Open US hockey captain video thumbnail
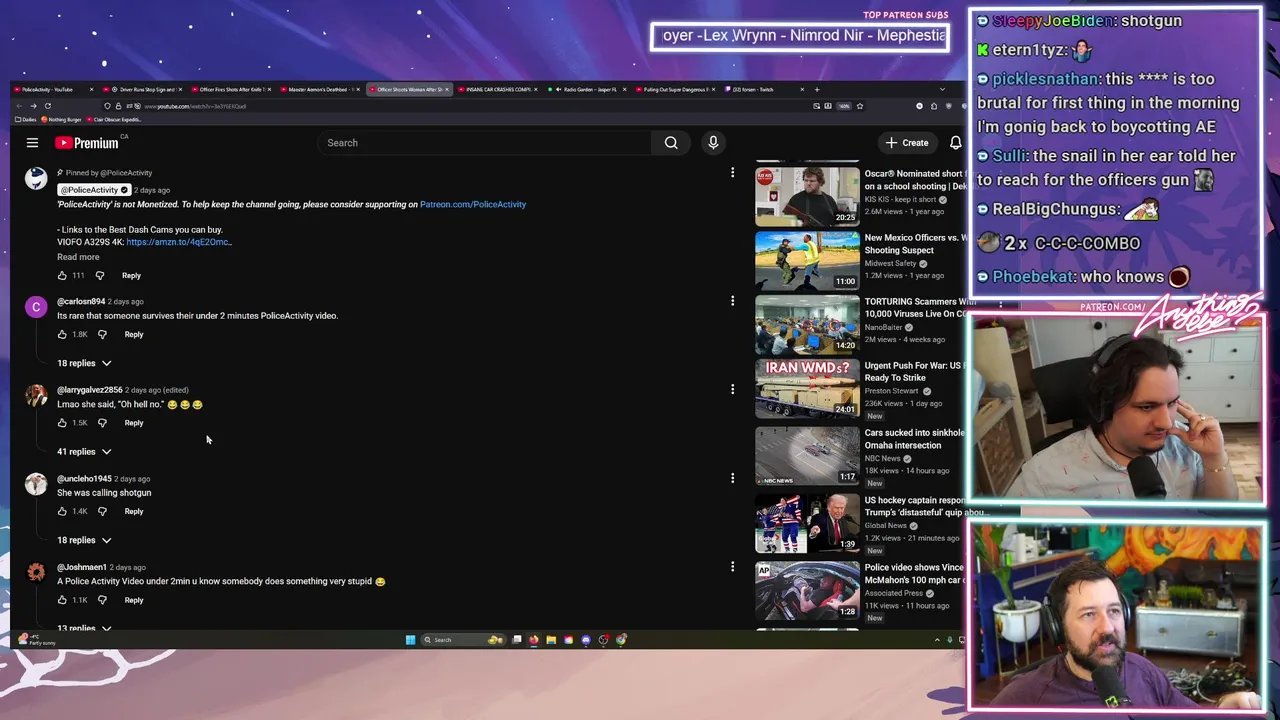1280x720 pixels. click(807, 522)
